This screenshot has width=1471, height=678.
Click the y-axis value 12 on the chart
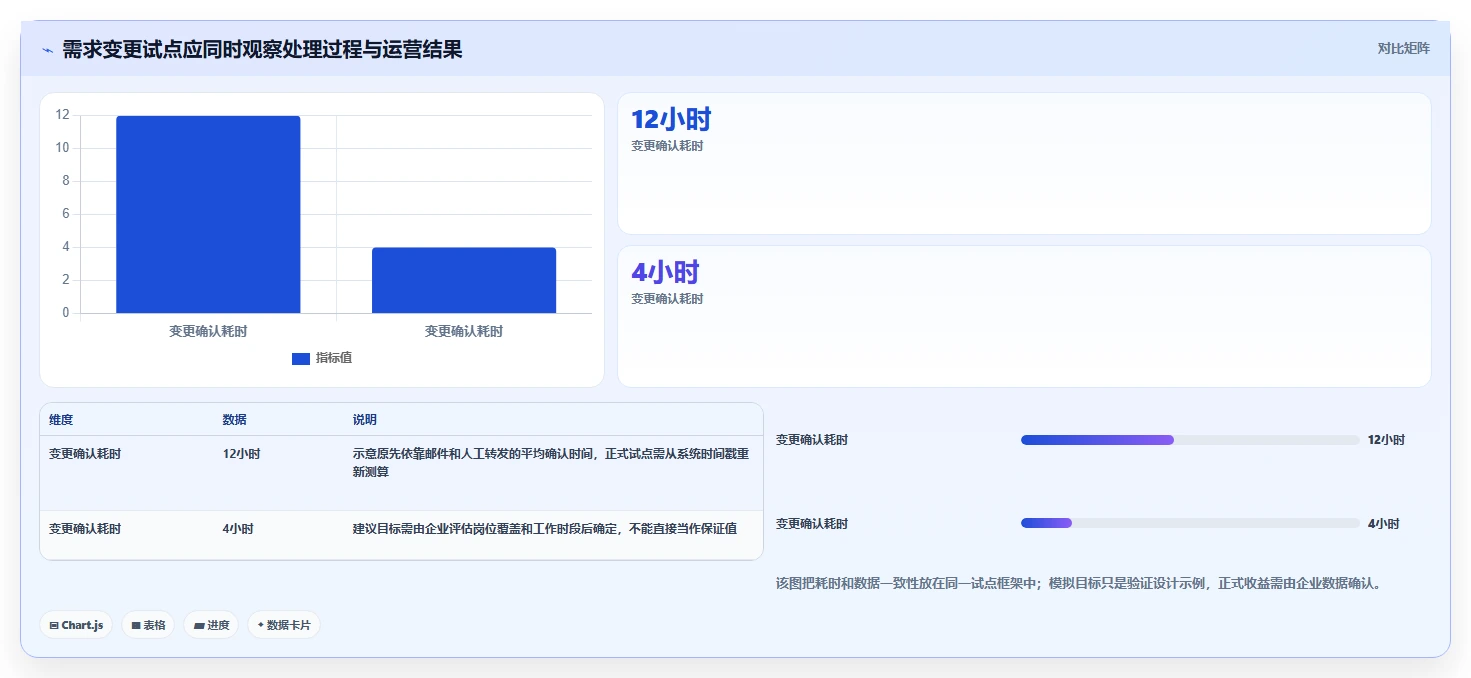(x=63, y=115)
